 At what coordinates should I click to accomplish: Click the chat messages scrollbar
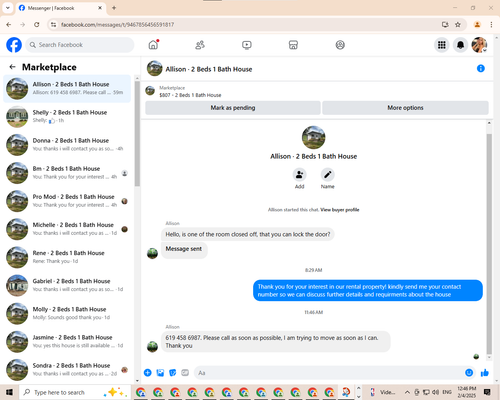tap(489, 244)
